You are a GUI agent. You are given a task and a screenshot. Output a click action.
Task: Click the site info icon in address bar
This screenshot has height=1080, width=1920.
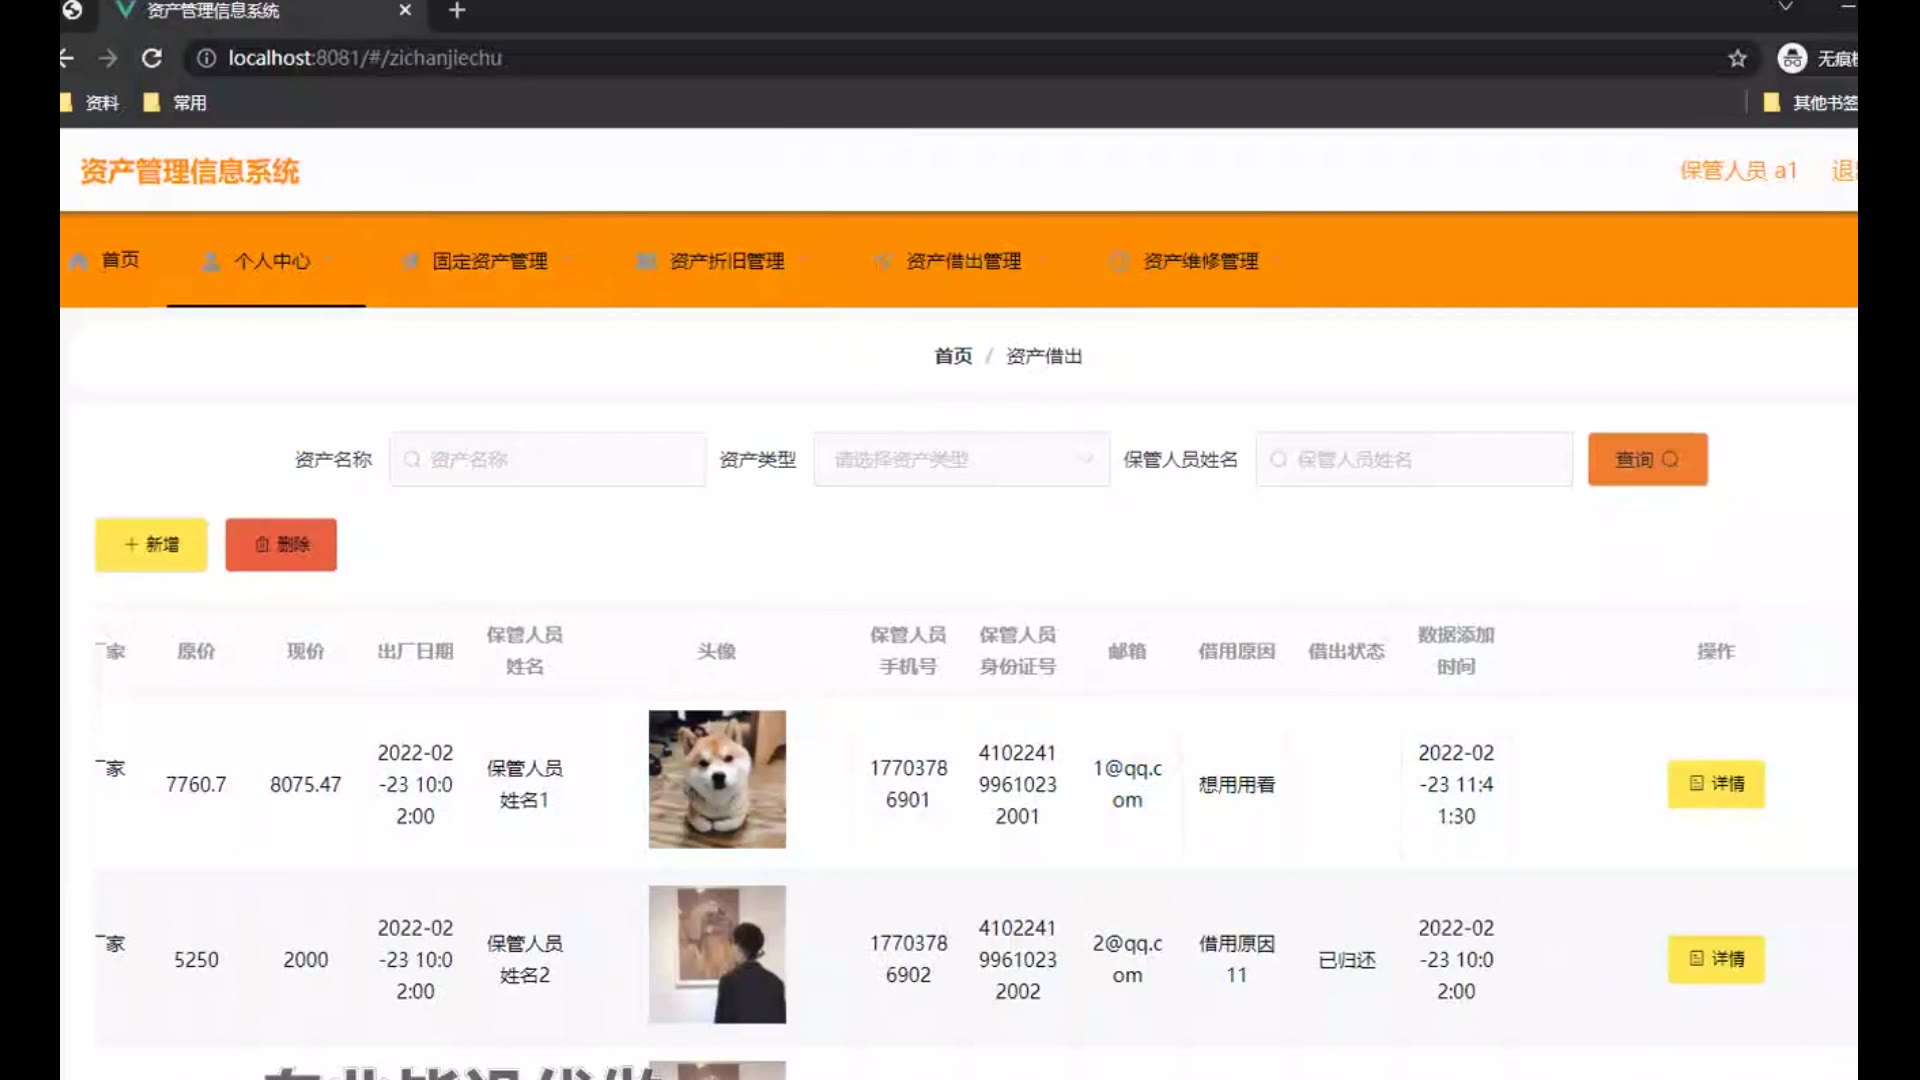pyautogui.click(x=206, y=58)
